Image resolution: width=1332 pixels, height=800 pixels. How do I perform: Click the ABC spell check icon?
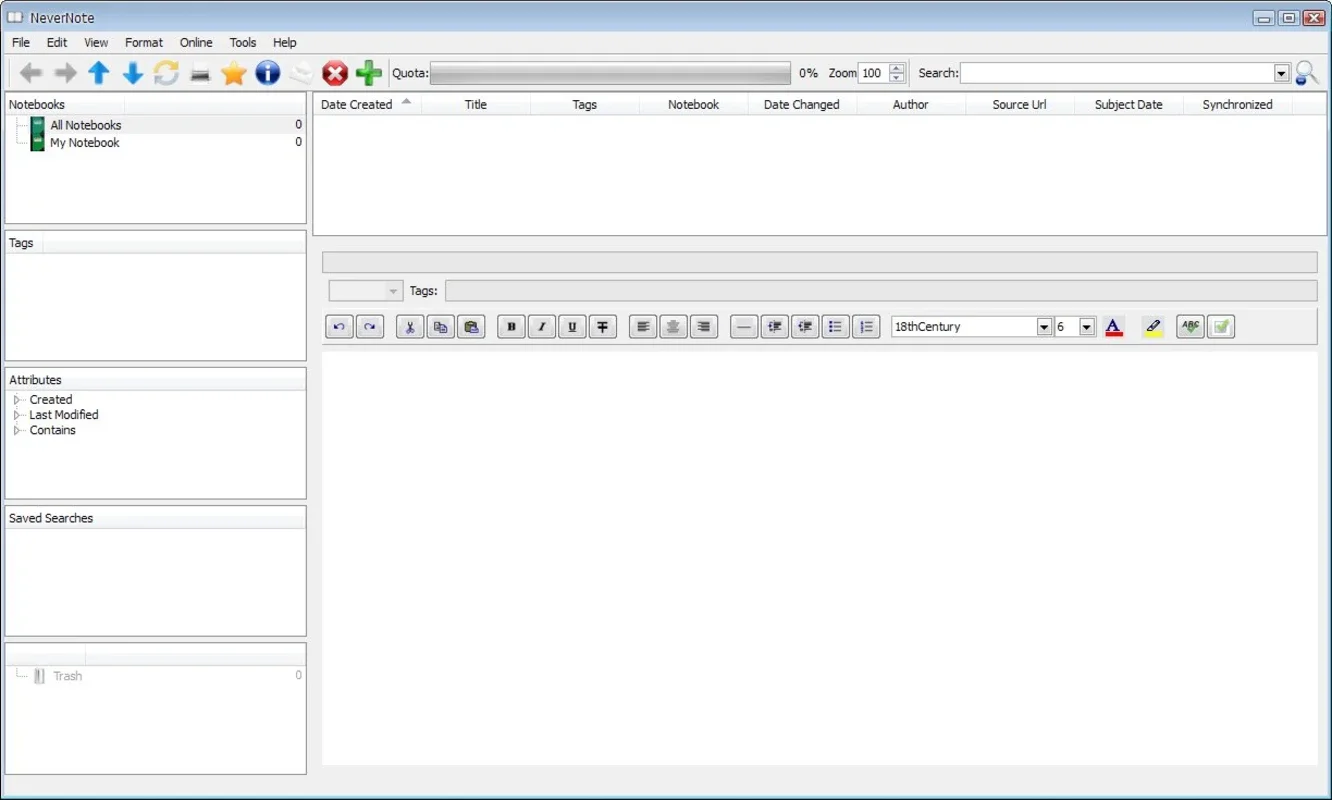pos(1190,327)
